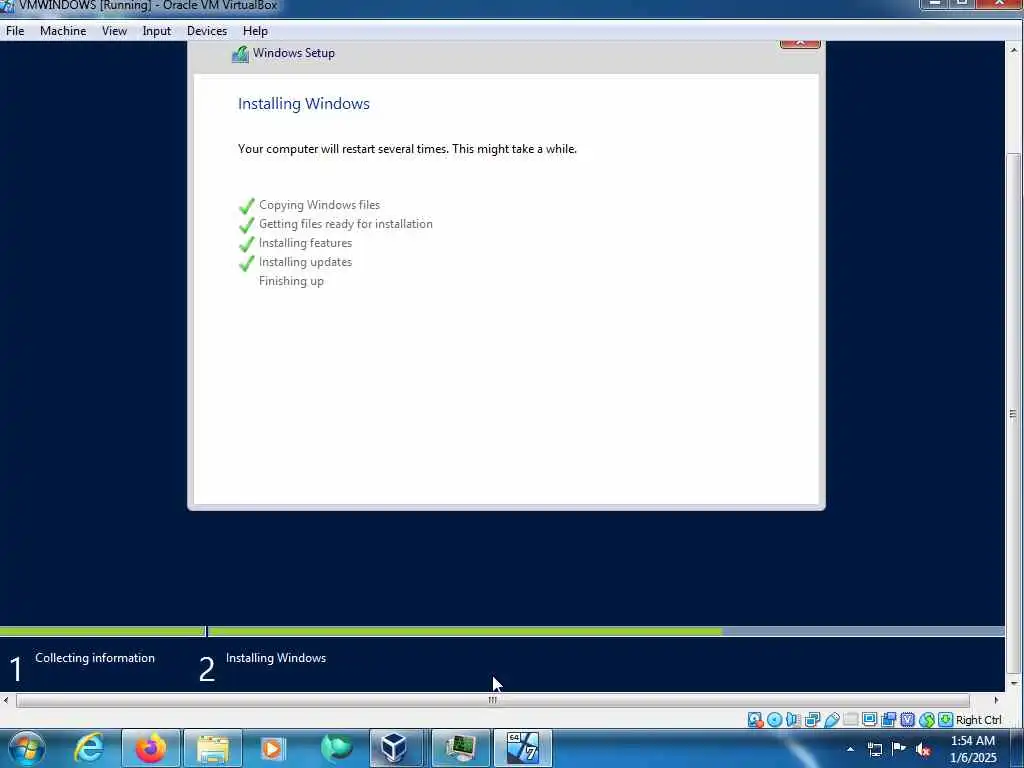Click the muted volume tray icon
This screenshot has width=1024, height=768.
923,749
